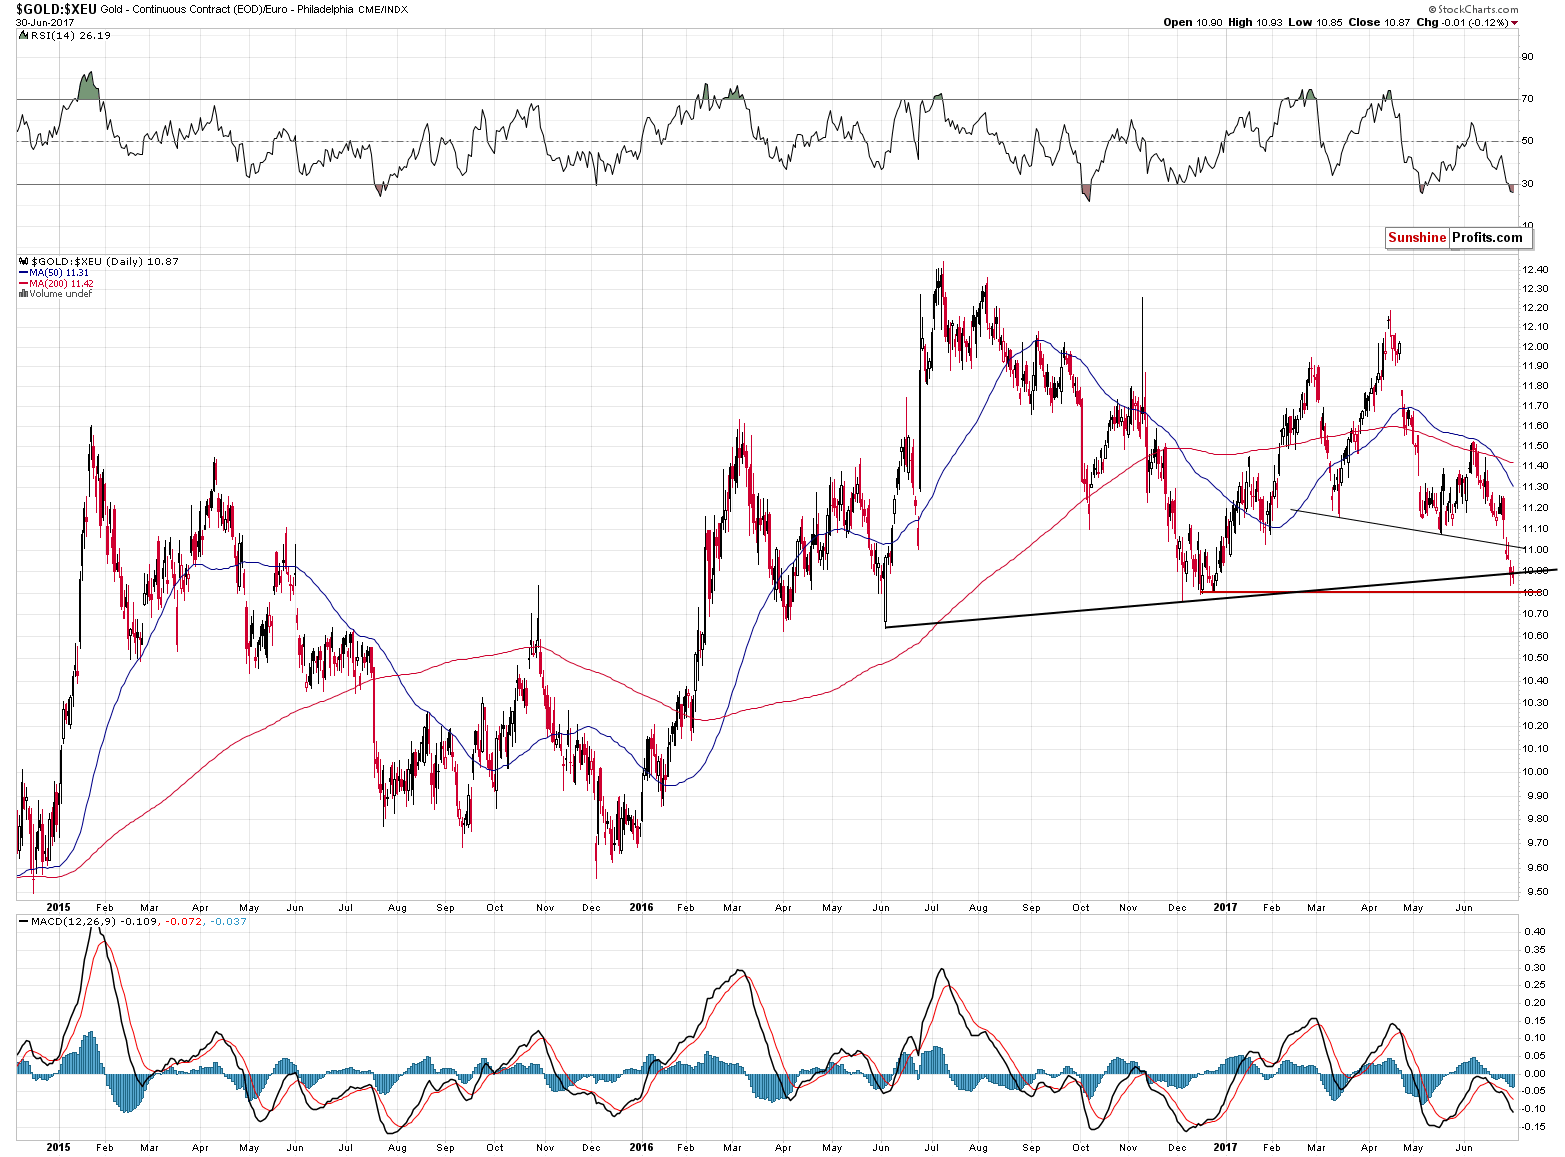Screen dimensions: 1565x1157
Task: Click the 10.00 price axis label
Action: point(1535,772)
